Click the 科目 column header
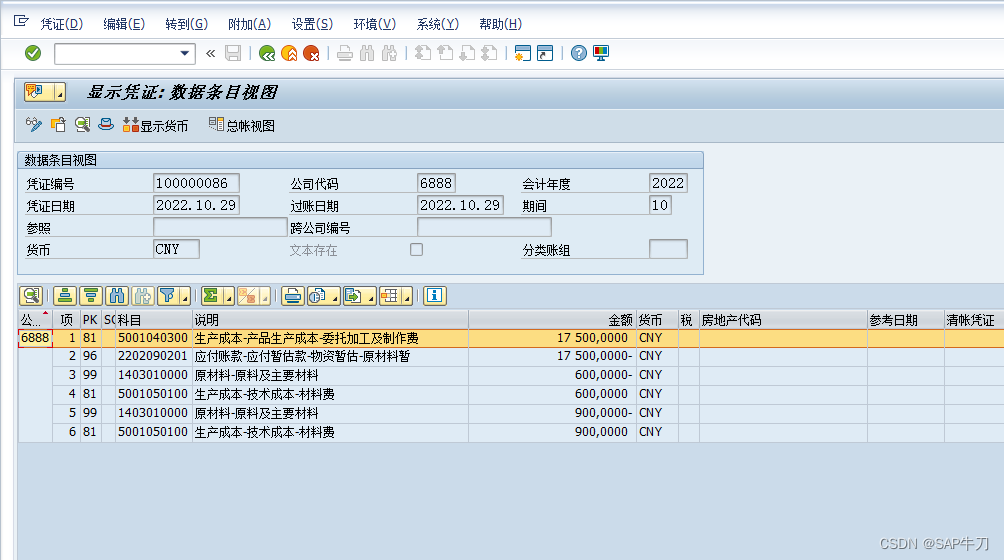Viewport: 1004px width, 560px height. [154, 320]
